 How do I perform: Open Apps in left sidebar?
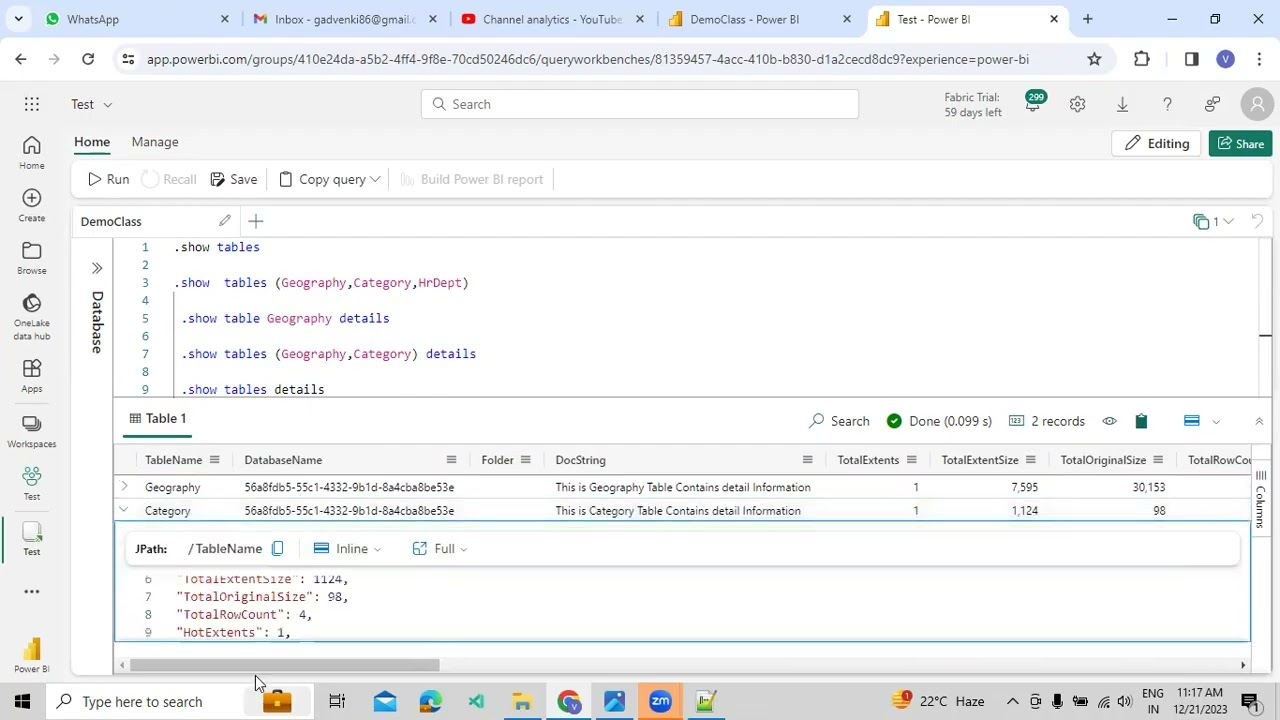pos(32,376)
